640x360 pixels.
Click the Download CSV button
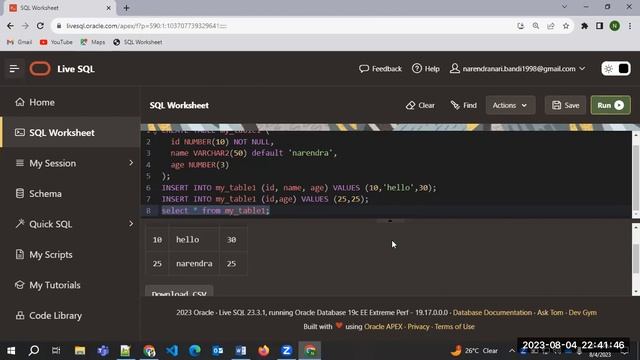pyautogui.click(x=179, y=292)
